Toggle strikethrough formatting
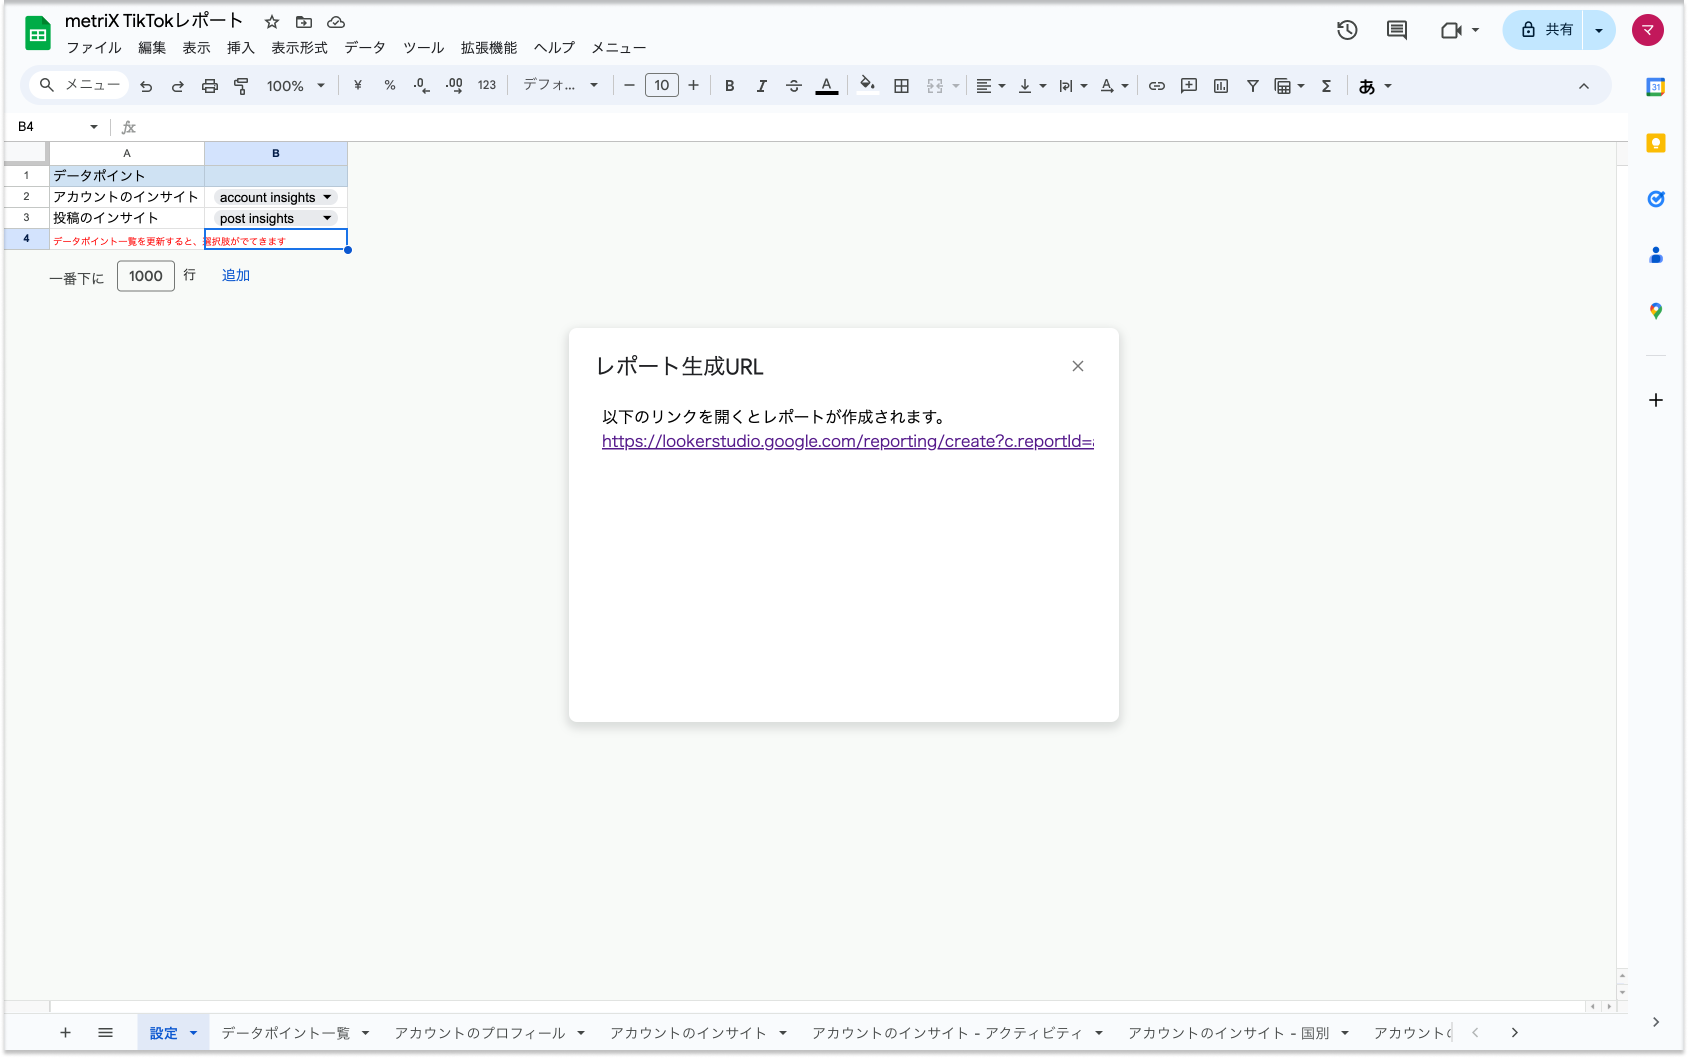1688x1058 pixels. pos(794,86)
